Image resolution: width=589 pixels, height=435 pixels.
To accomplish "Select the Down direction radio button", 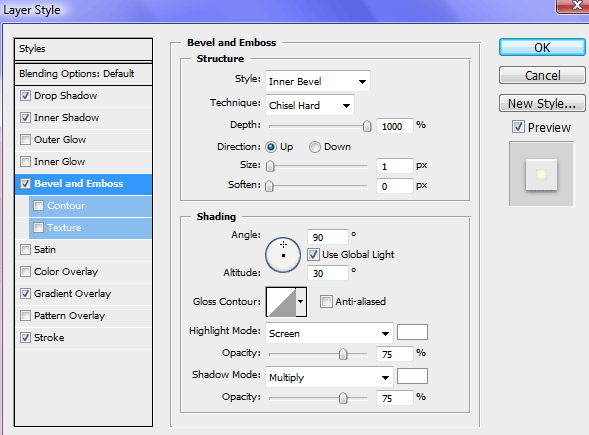I will [315, 147].
